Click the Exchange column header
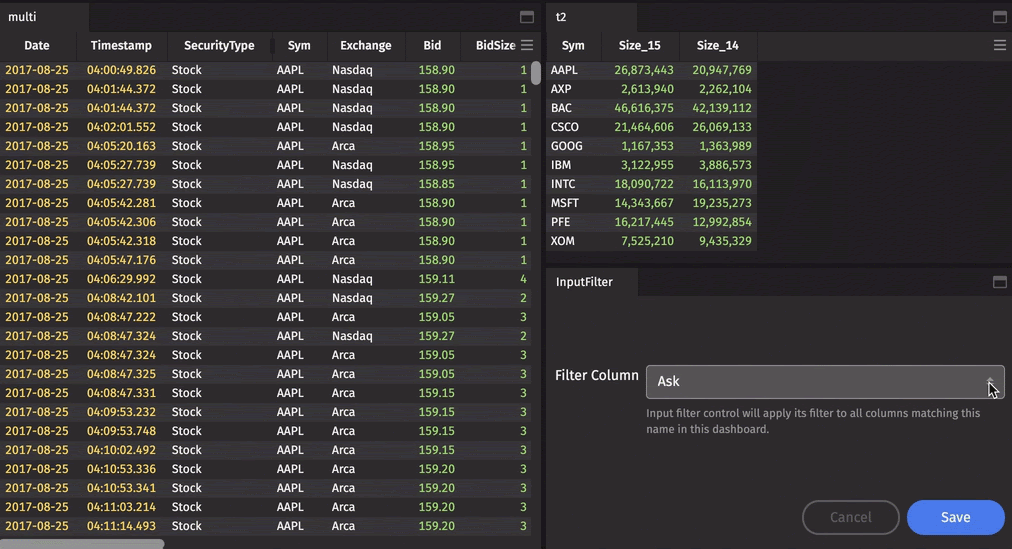The width and height of the screenshot is (1012, 549). point(366,46)
